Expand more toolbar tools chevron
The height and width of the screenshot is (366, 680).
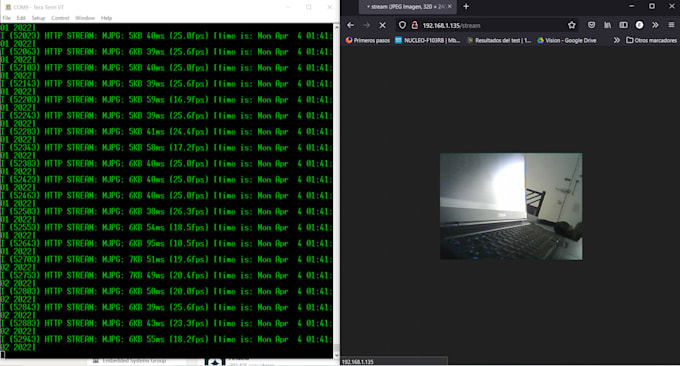[x=655, y=25]
